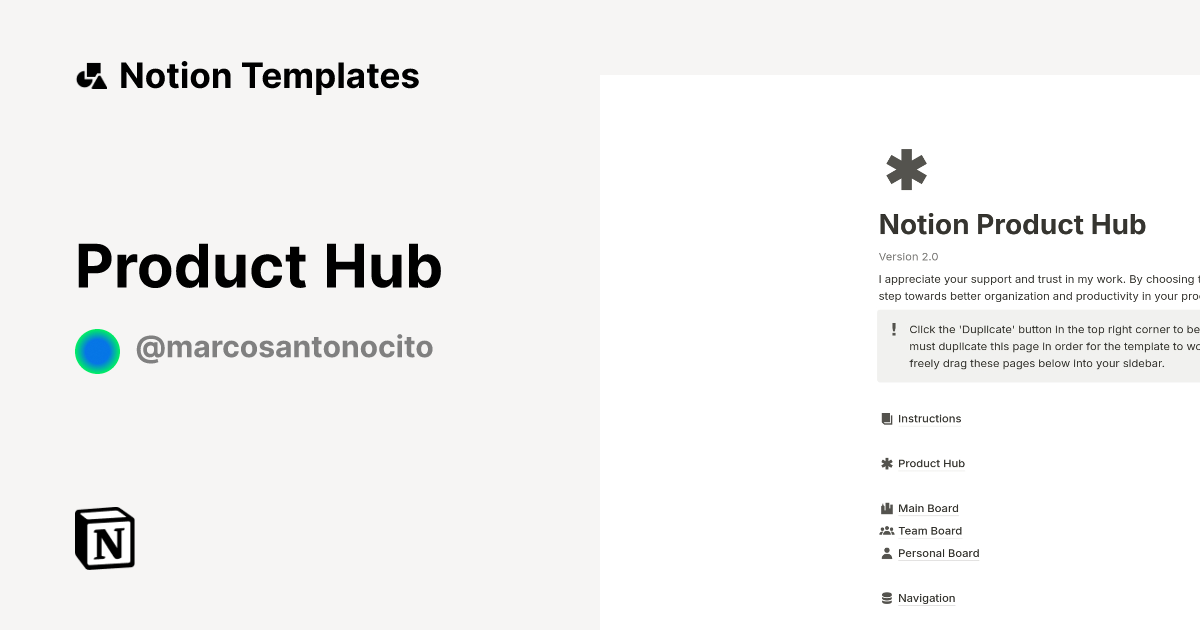Click the database stack icon beside Navigation
This screenshot has width=1200, height=630.
coord(886,597)
